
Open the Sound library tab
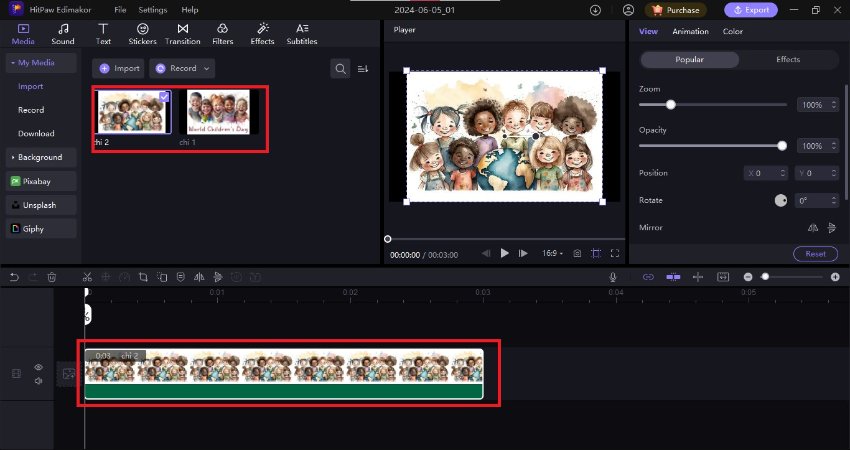coord(63,34)
